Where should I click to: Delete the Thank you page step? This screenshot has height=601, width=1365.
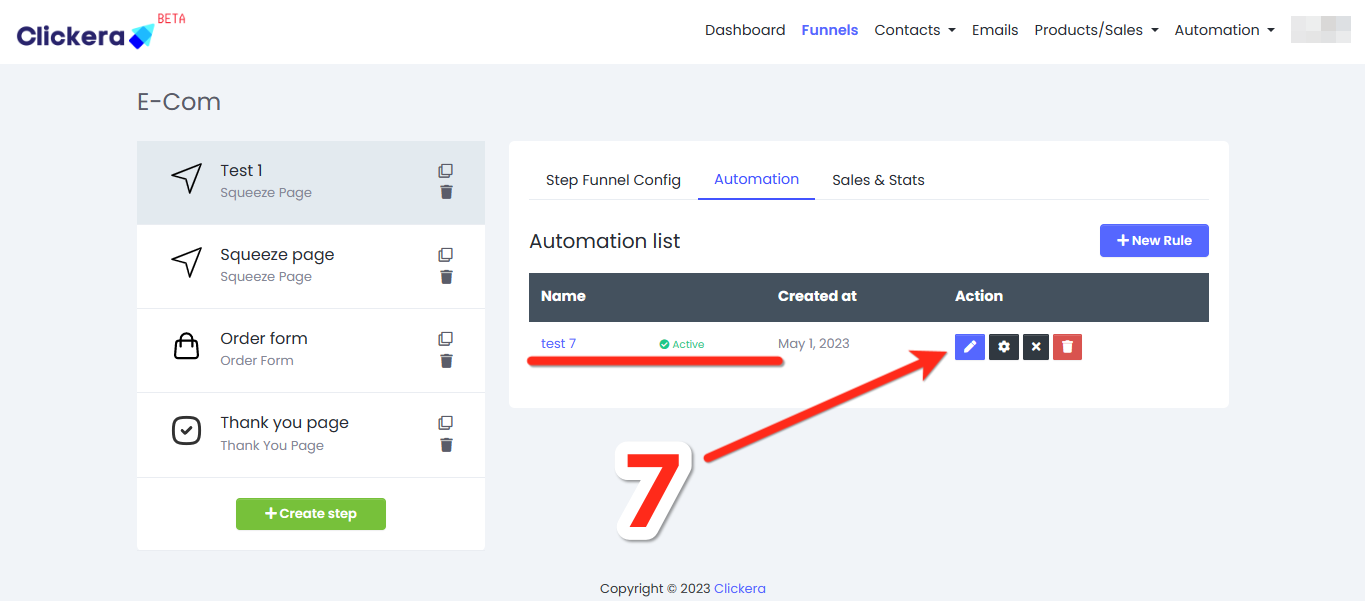pyautogui.click(x=446, y=445)
